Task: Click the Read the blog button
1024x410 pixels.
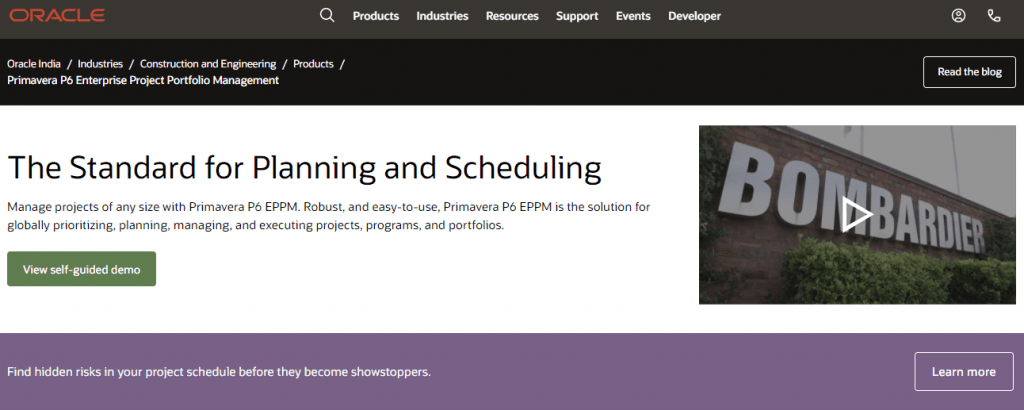Action: 969,72
